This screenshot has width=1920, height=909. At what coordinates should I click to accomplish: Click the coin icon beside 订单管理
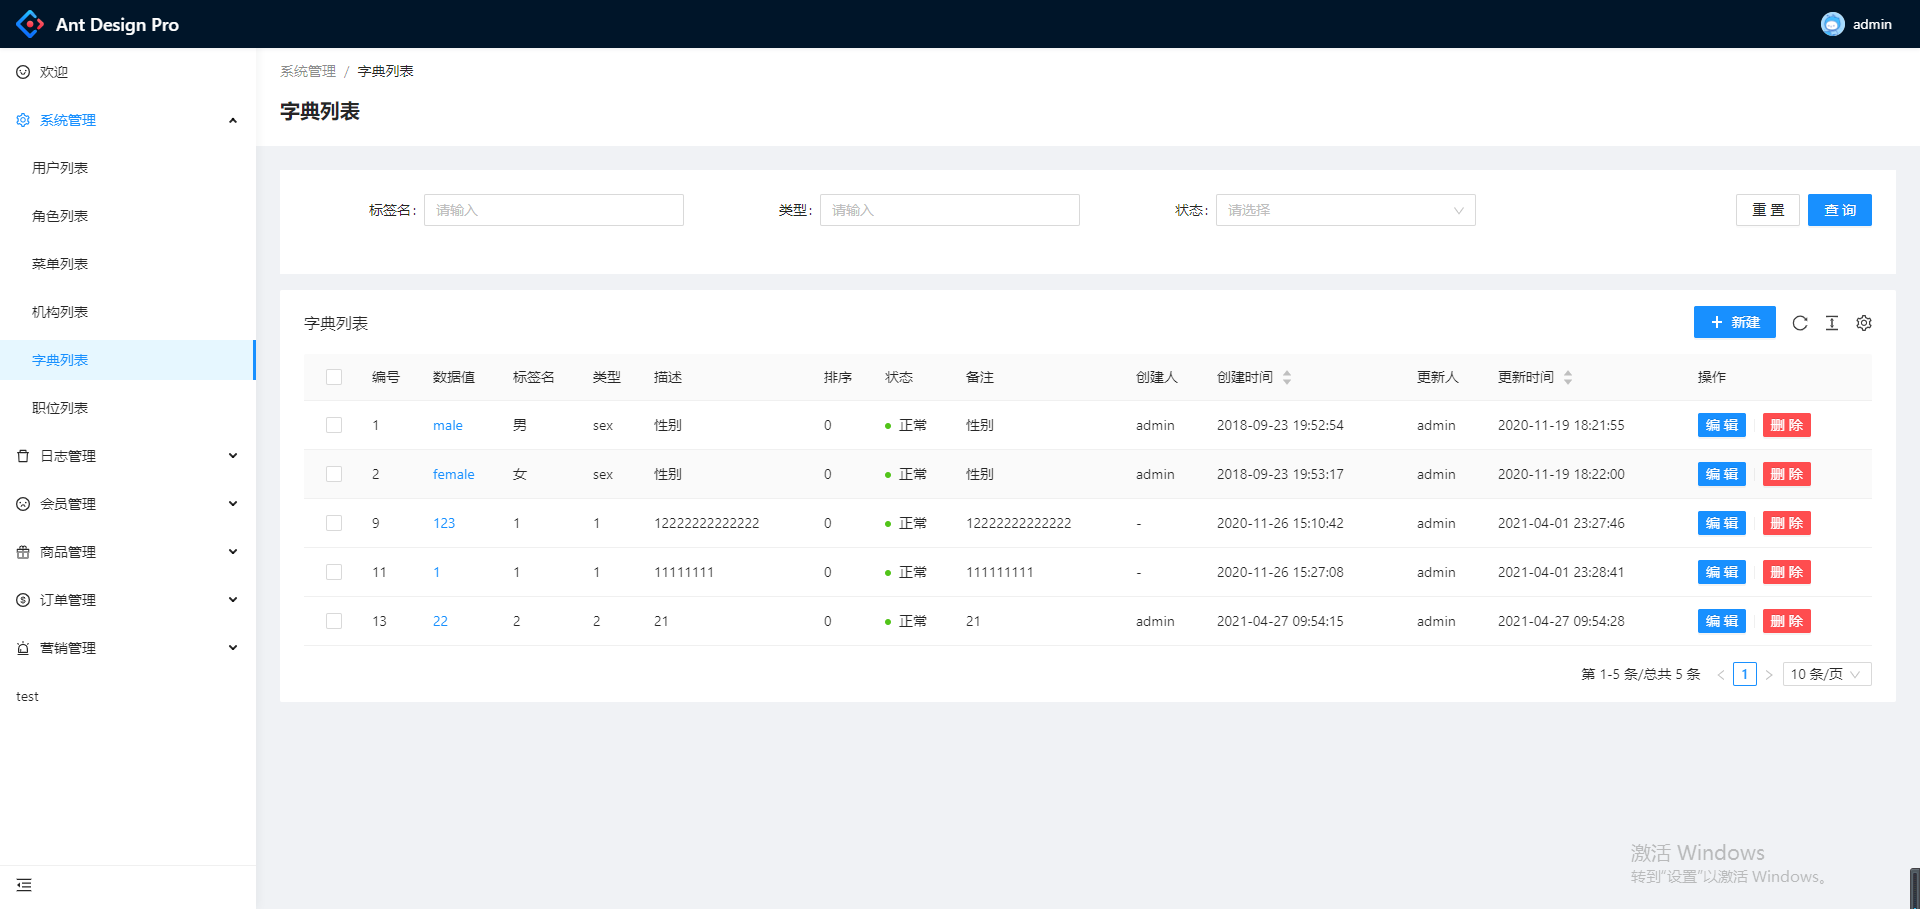pos(23,600)
